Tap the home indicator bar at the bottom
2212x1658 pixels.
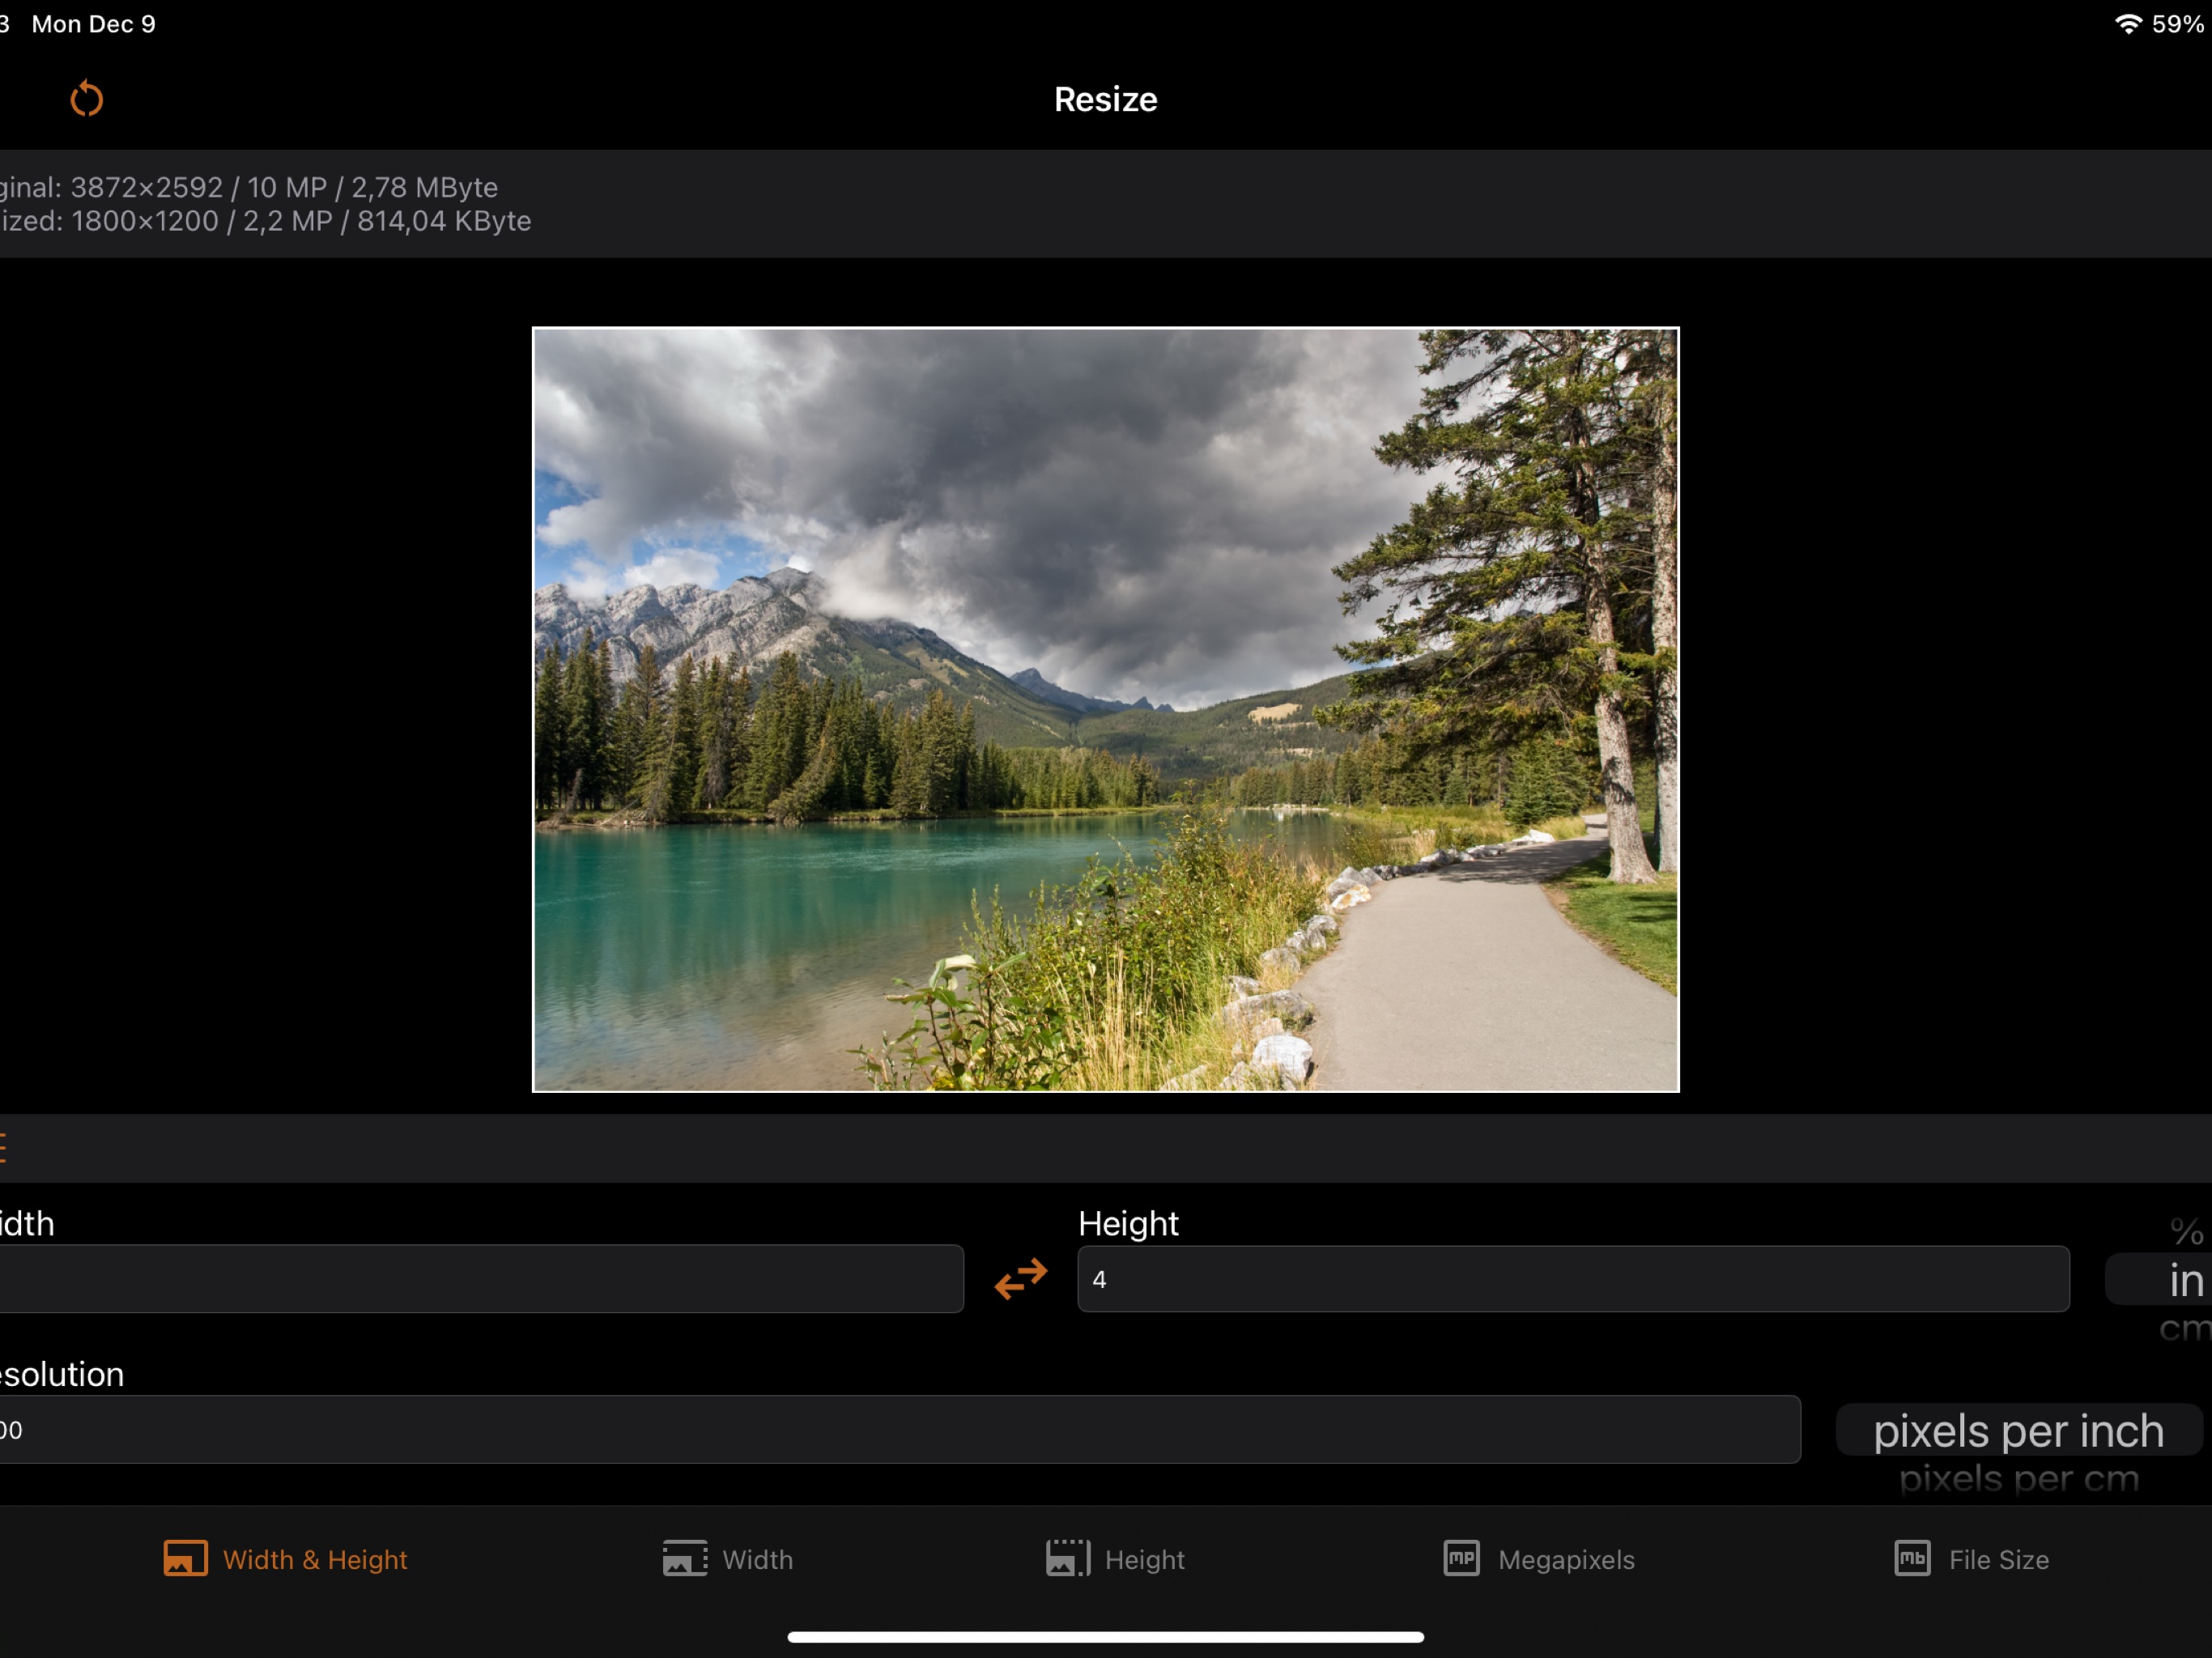coord(1105,1637)
